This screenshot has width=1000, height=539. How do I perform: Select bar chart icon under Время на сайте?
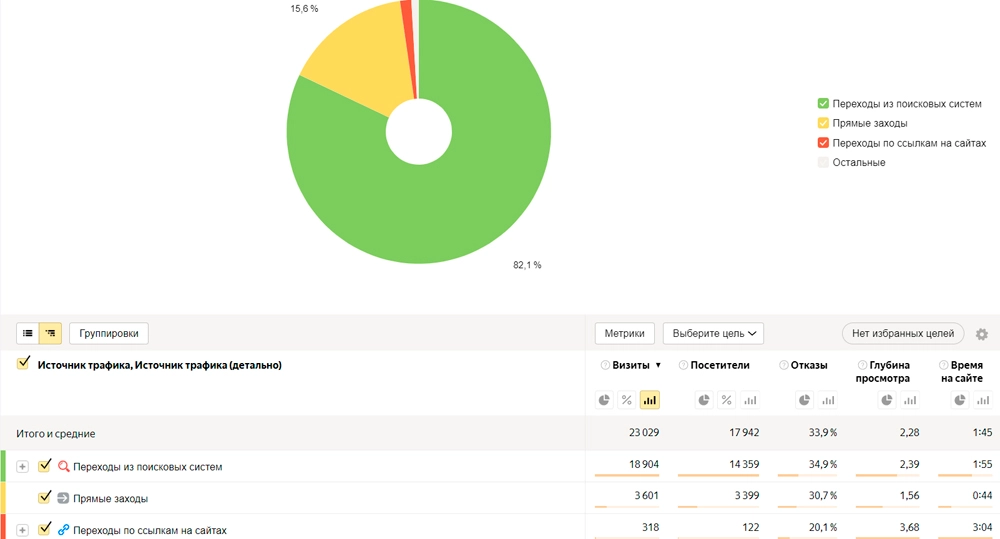tap(983, 400)
